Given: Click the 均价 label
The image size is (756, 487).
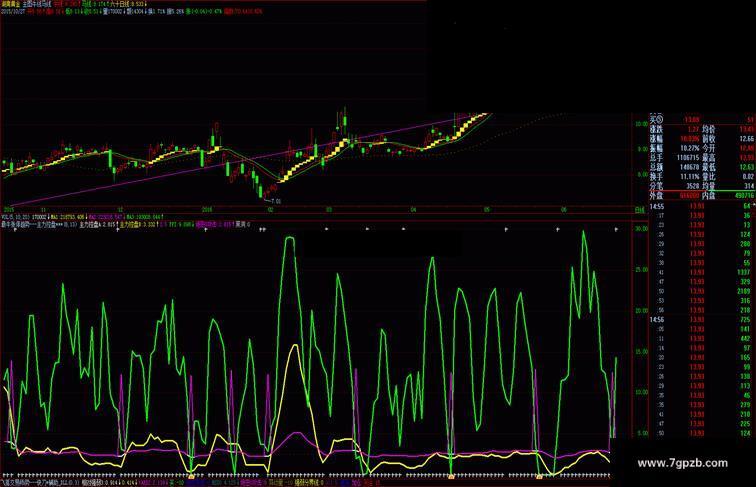Looking at the screenshot, I should point(709,129).
